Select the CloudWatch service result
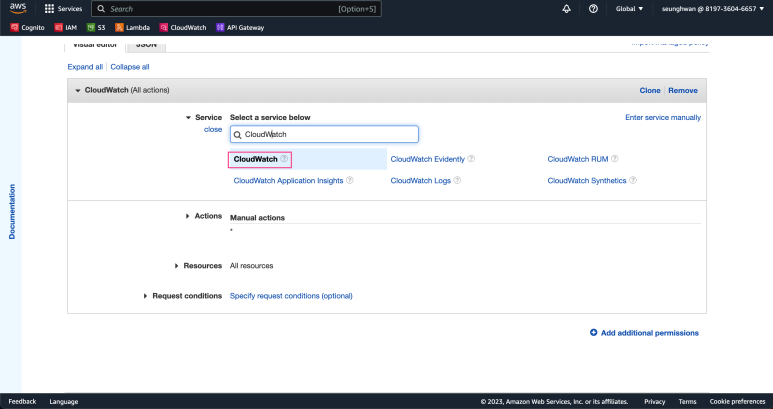Viewport: 773px width, 409px height. coord(255,159)
